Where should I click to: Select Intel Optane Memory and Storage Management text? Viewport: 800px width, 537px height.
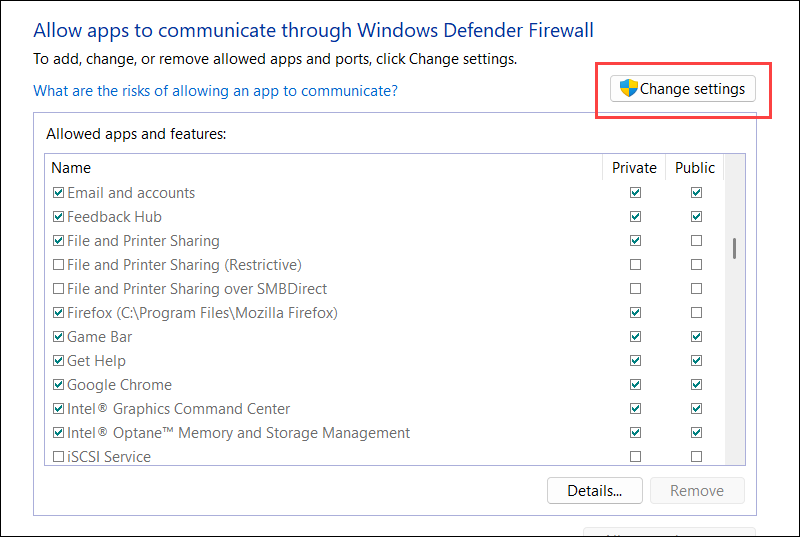[x=238, y=432]
